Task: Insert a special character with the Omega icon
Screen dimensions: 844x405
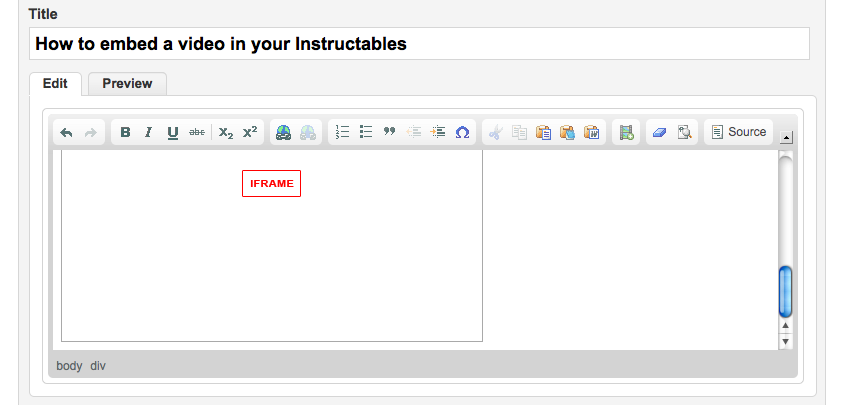Action: [462, 132]
